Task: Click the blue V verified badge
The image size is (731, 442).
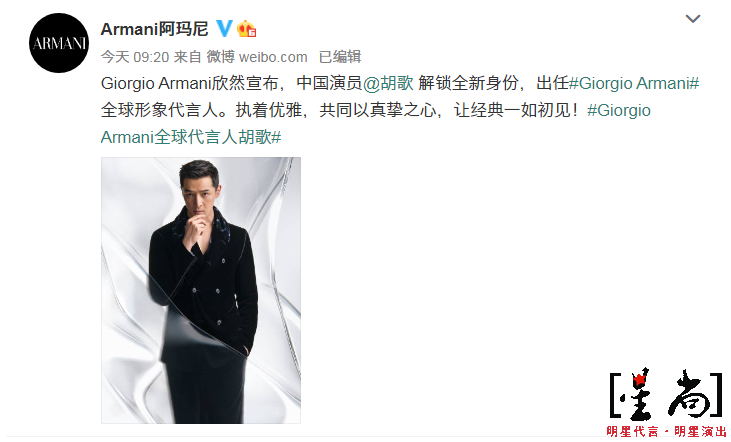Action: (224, 29)
